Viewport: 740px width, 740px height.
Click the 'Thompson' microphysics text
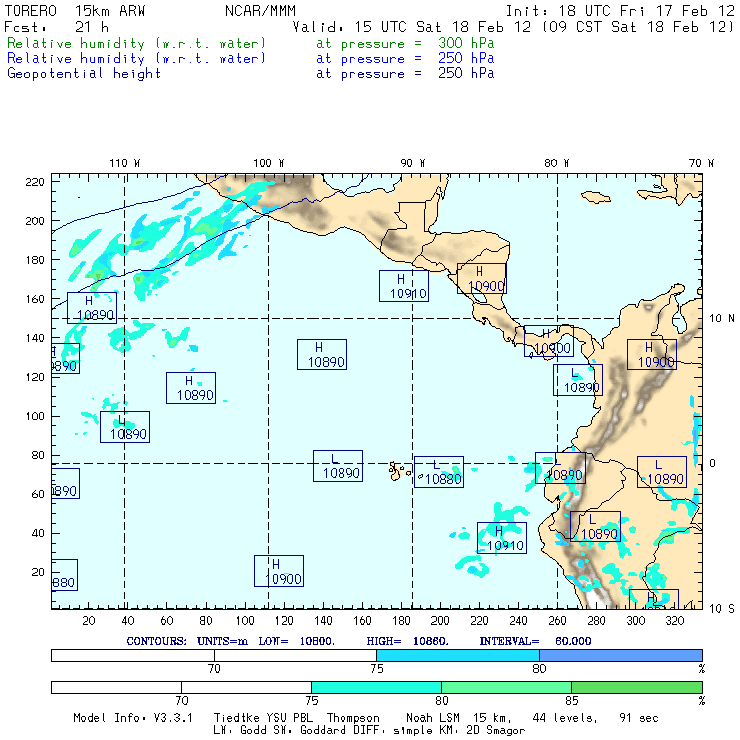click(353, 718)
